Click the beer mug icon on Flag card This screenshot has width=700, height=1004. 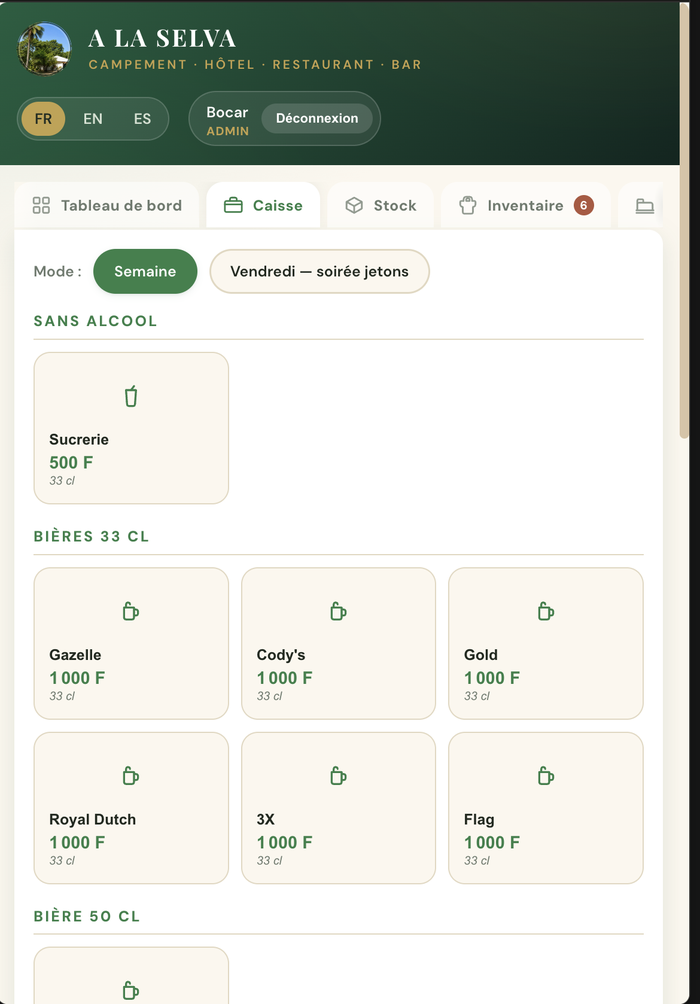click(546, 776)
